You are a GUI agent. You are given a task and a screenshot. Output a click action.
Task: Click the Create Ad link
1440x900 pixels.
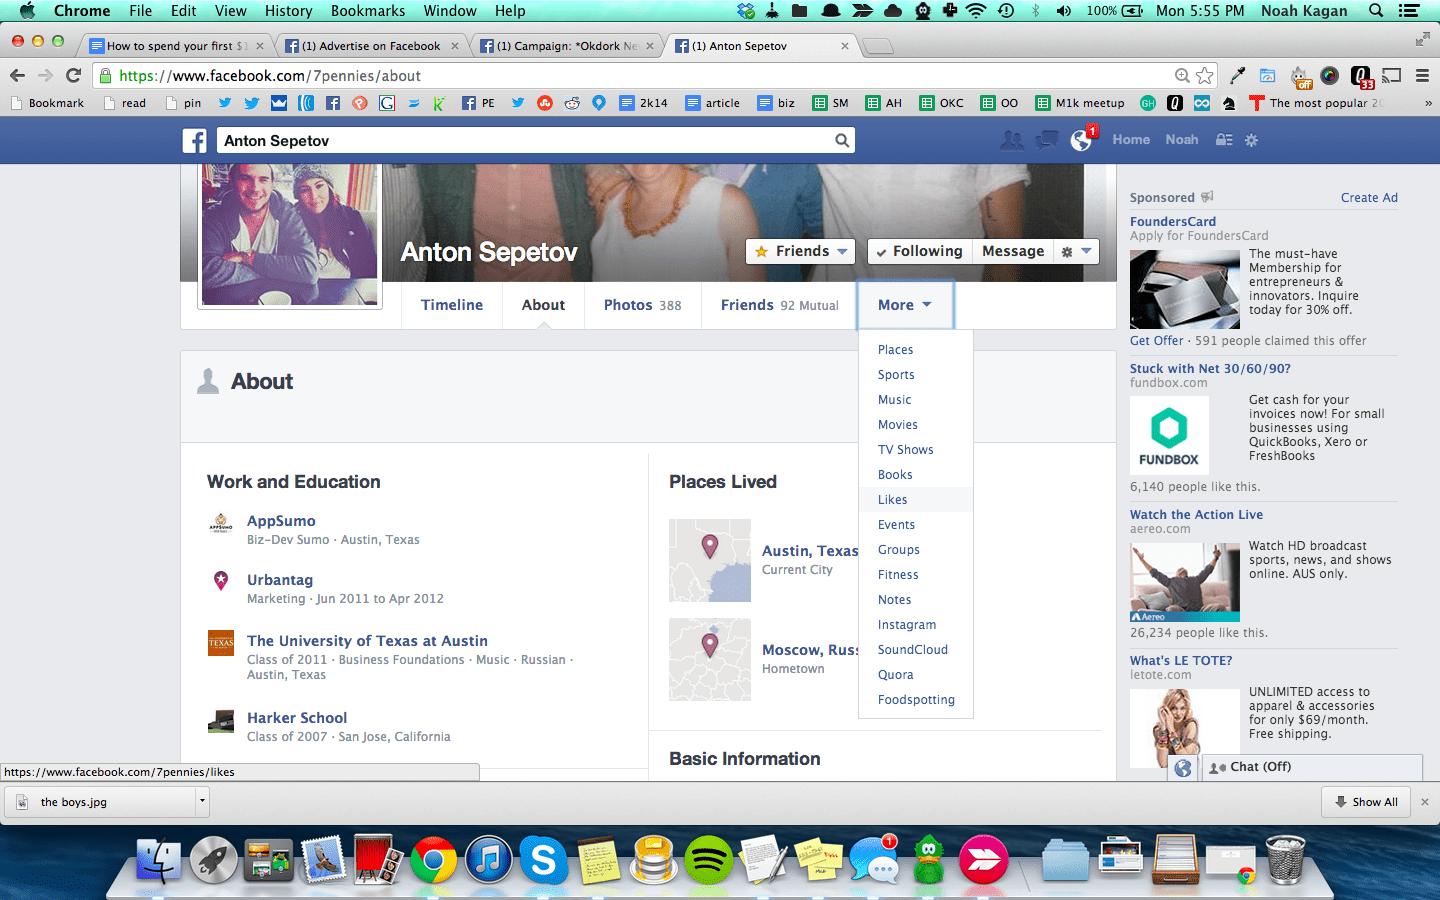(x=1369, y=197)
